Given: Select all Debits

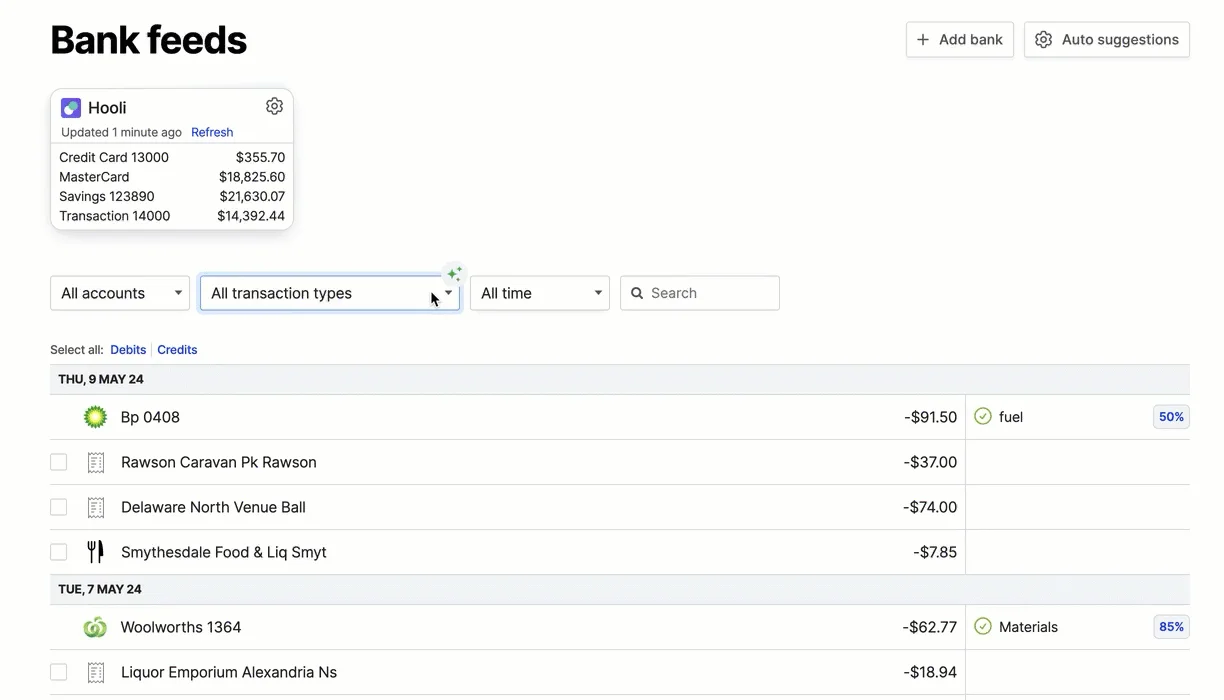Looking at the screenshot, I should (128, 350).
